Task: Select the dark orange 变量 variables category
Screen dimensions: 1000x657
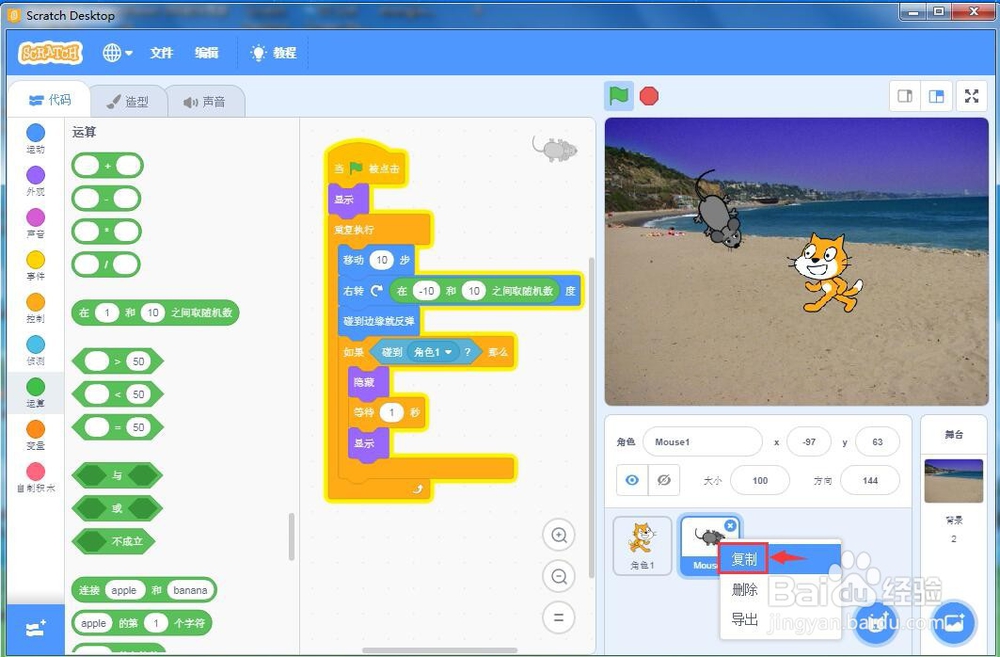Action: pyautogui.click(x=36, y=434)
